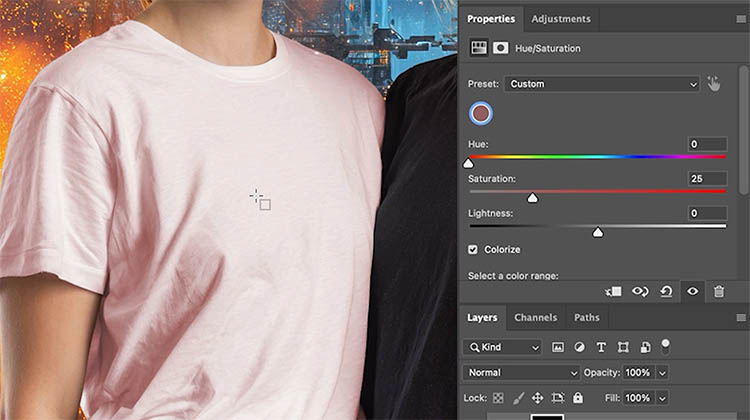
Task: View the previous state of the adjustment
Action: 640,291
